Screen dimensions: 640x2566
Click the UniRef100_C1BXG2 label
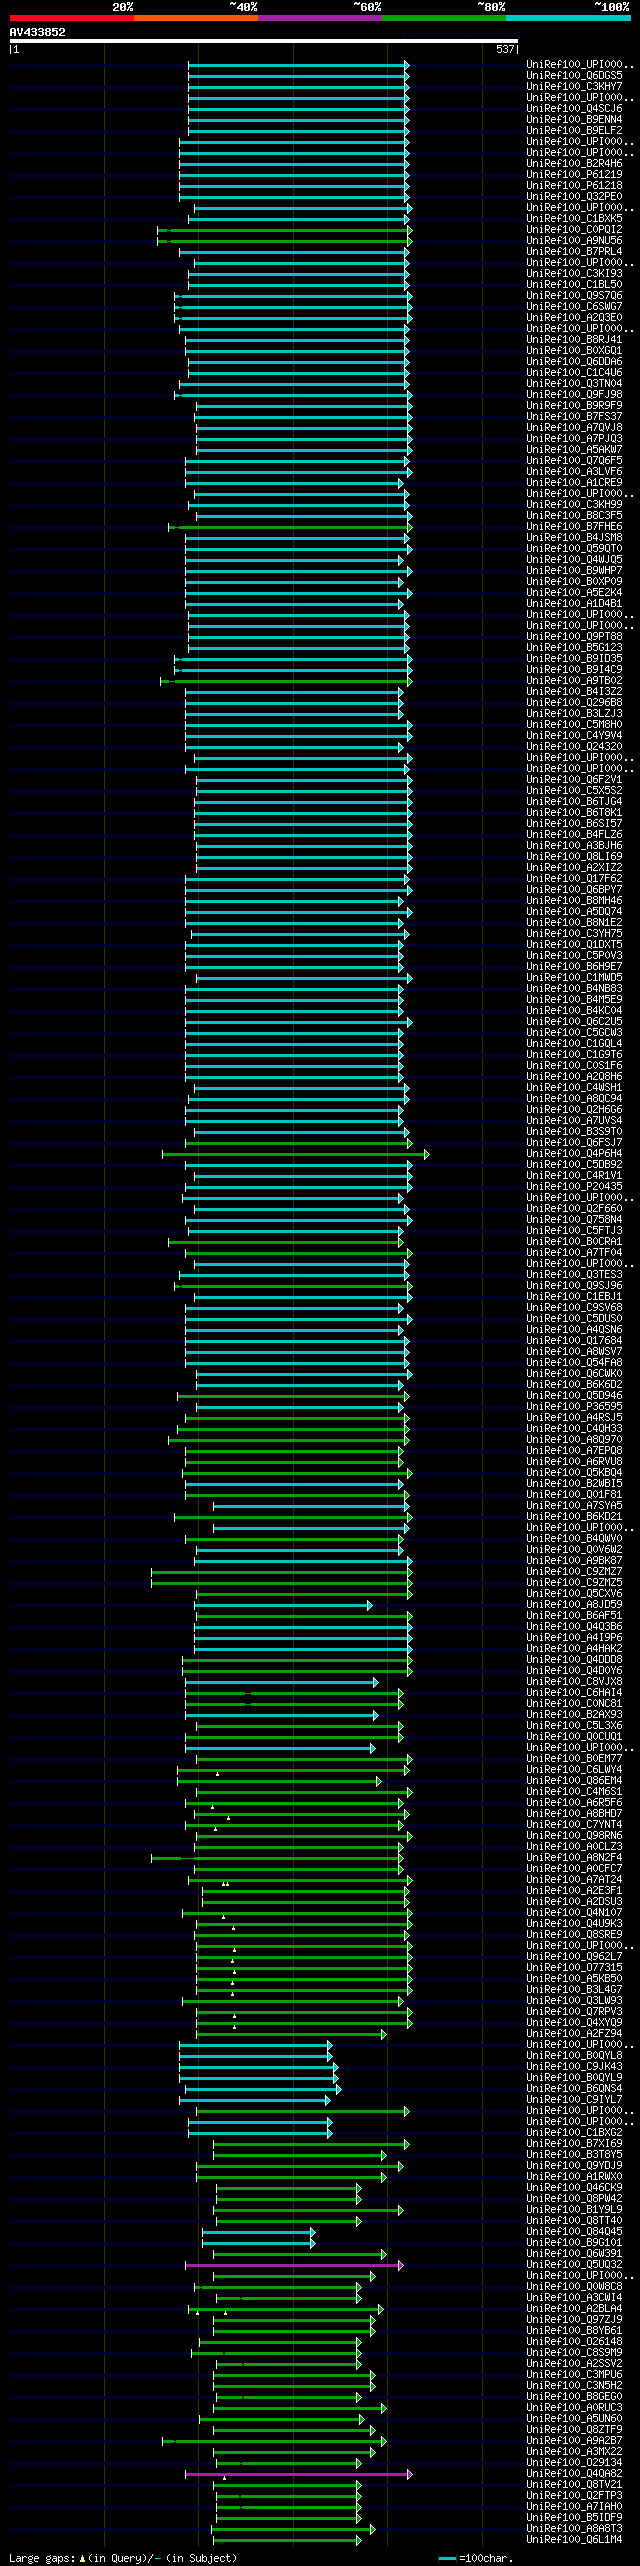click(x=574, y=2133)
